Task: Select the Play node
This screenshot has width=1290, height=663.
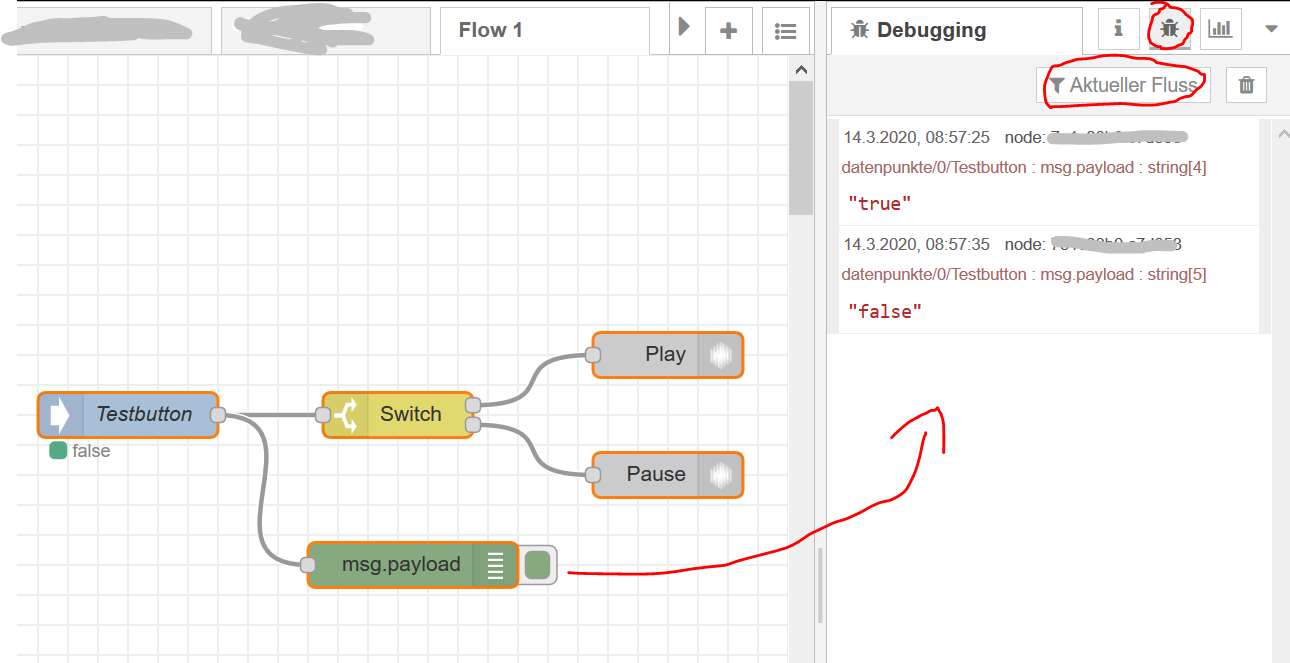Action: tap(668, 354)
